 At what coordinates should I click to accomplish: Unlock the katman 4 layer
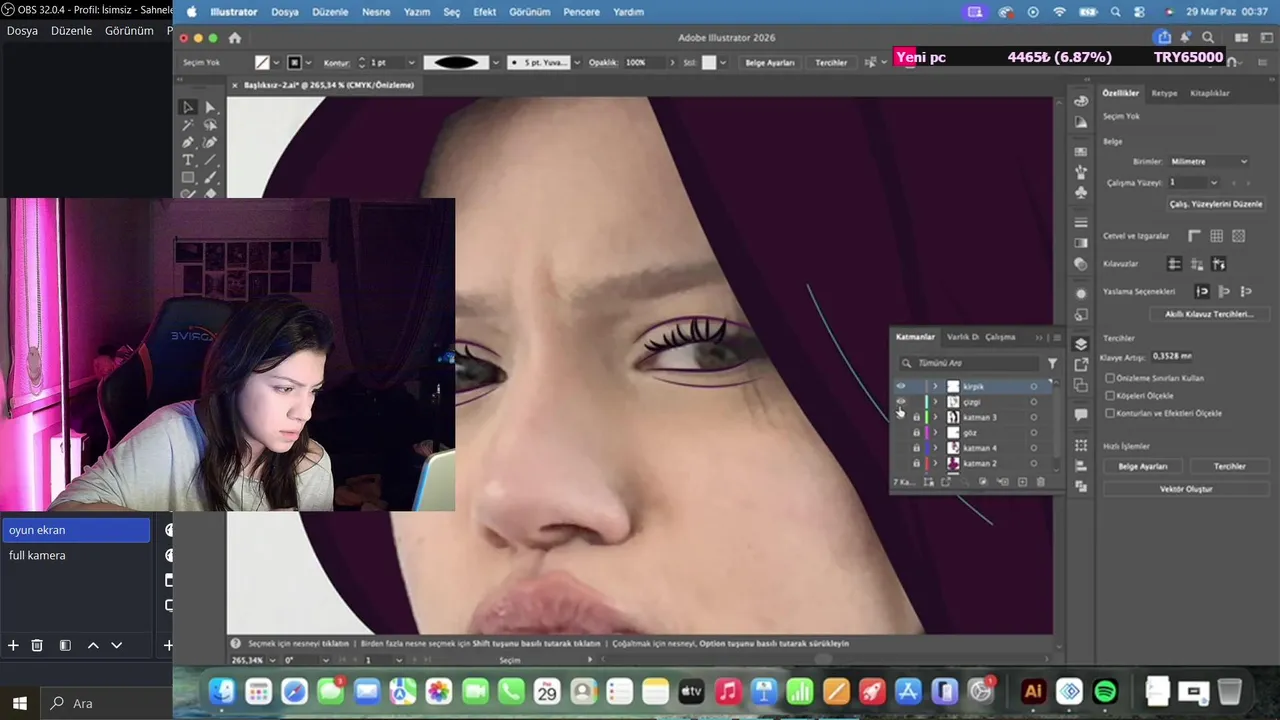pyautogui.click(x=916, y=448)
